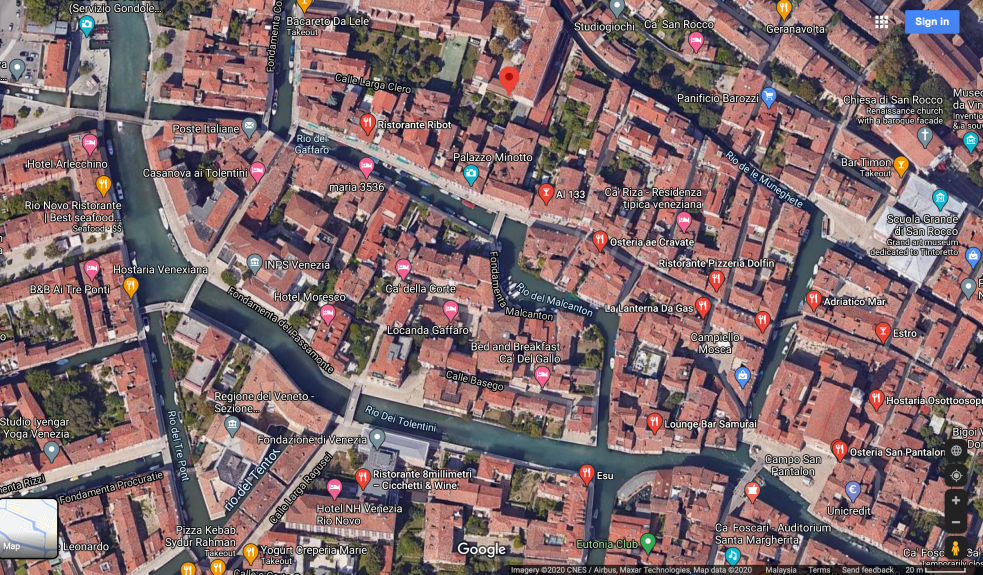Open the Poste Italiane mail marker
The height and width of the screenshot is (575, 983).
coord(250,128)
